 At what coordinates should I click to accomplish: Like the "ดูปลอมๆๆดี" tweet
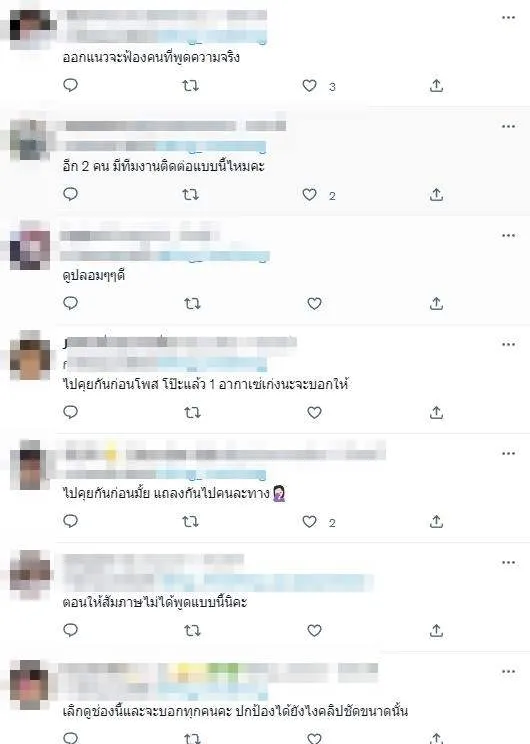click(x=314, y=304)
